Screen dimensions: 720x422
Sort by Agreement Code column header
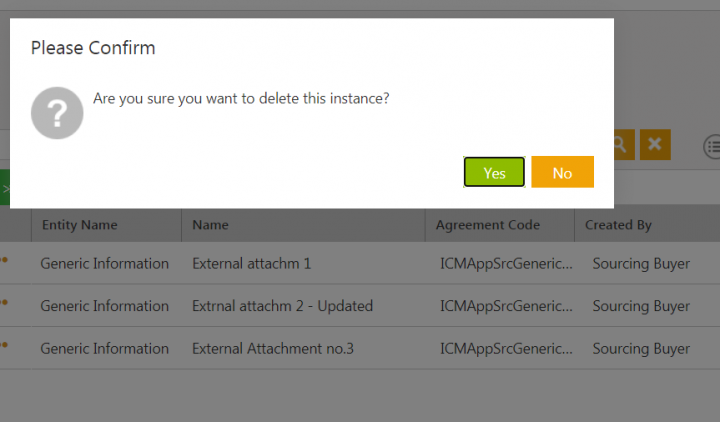point(487,225)
